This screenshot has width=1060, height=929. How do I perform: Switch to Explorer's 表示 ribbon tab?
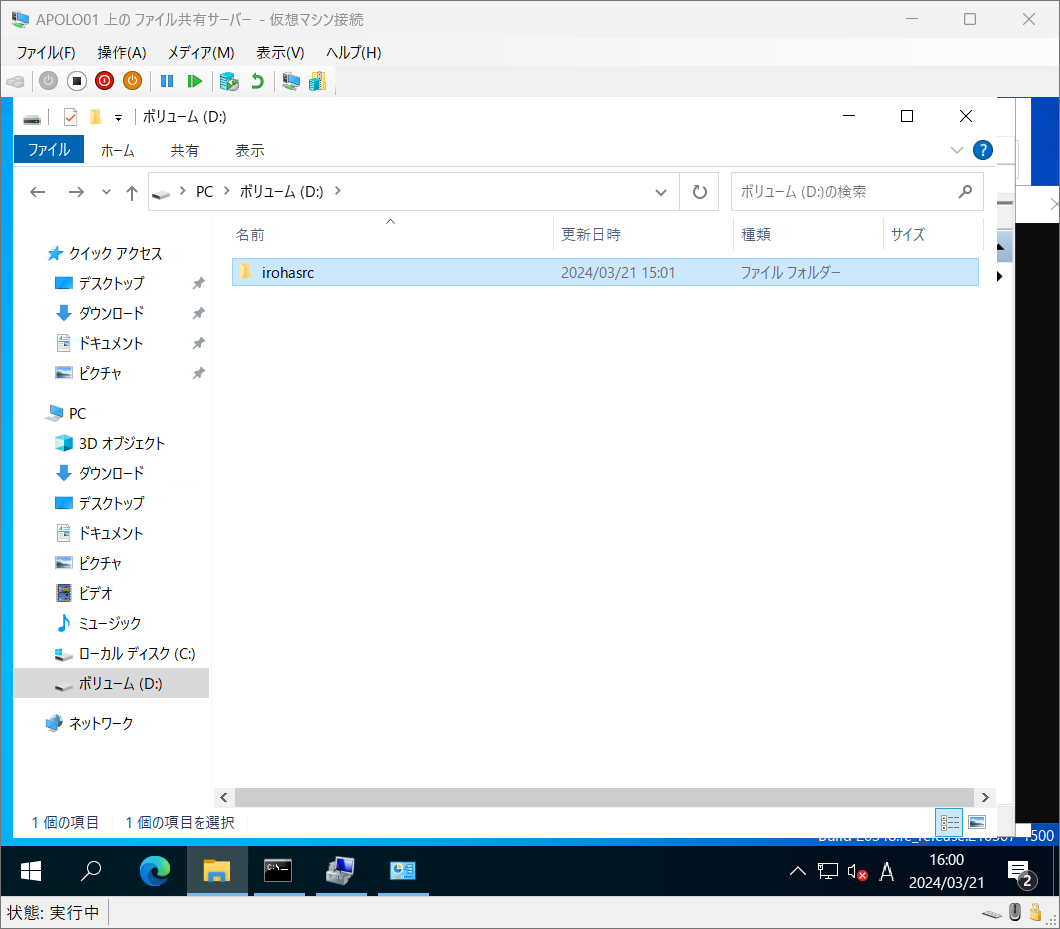(249, 150)
